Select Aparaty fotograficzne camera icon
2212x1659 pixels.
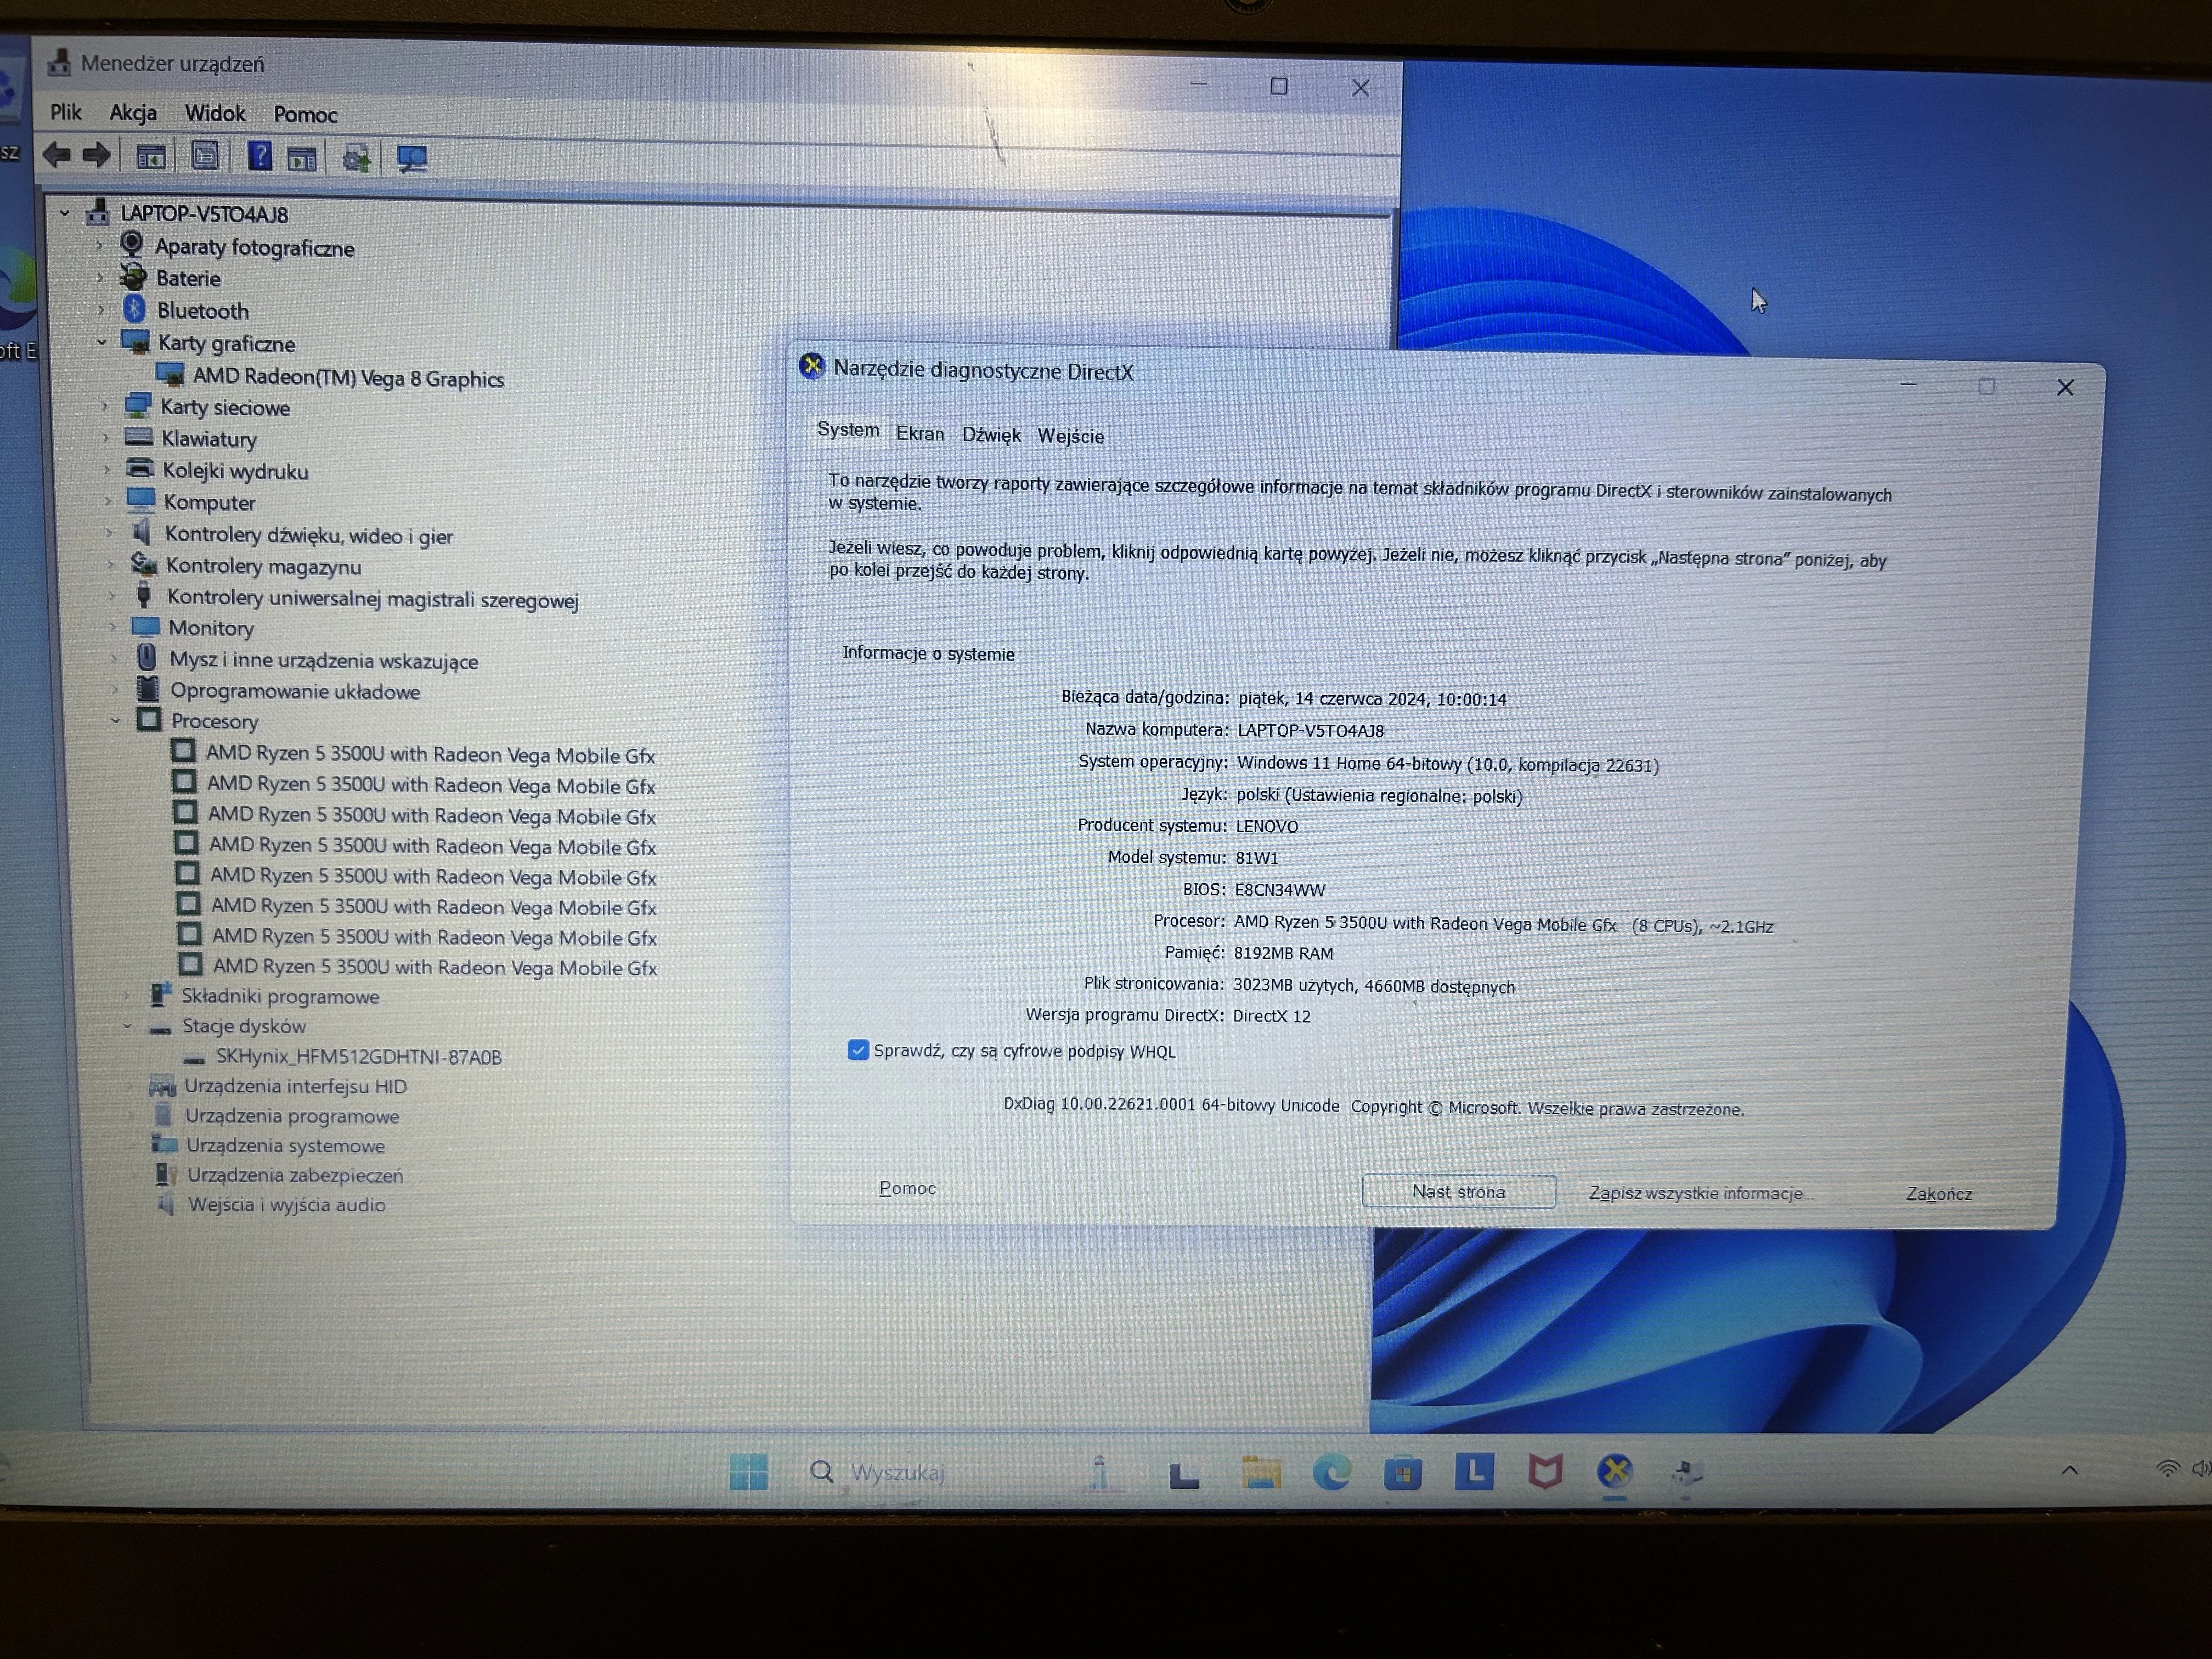tap(131, 244)
